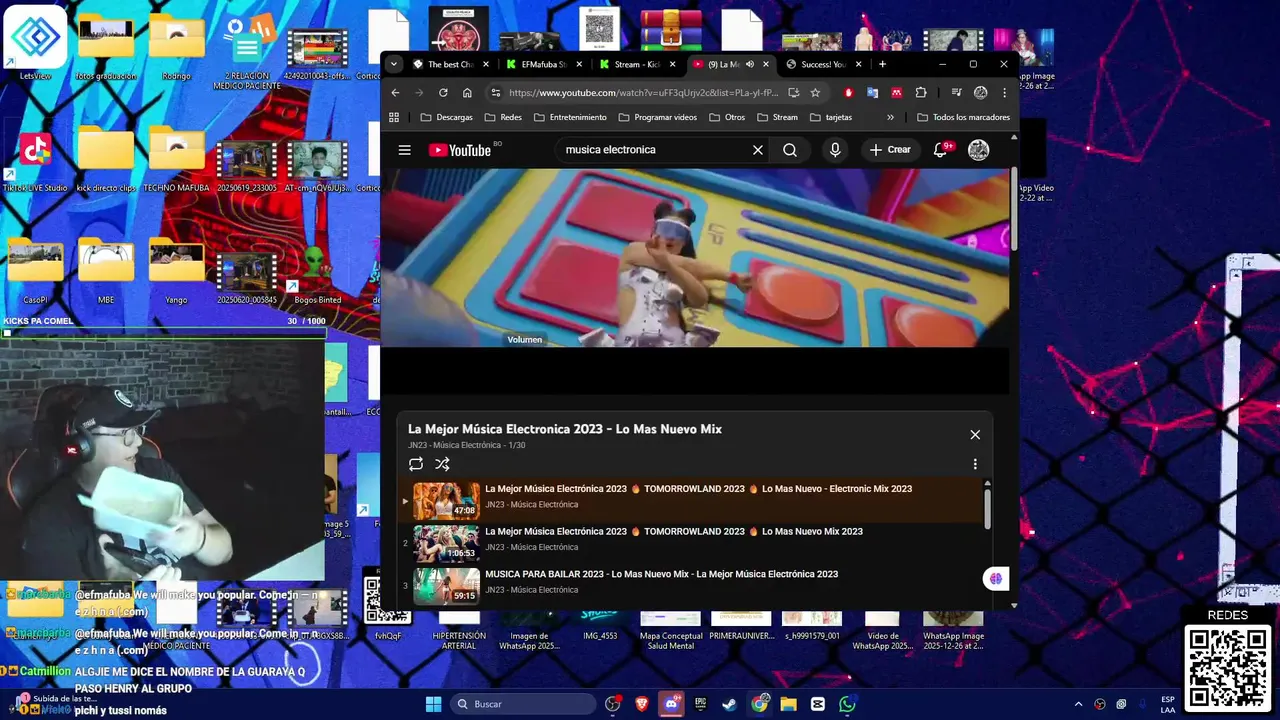Image resolution: width=1280 pixels, height=720 pixels.
Task: Open the Stream bookmarks folder
Action: pyautogui.click(x=777, y=117)
